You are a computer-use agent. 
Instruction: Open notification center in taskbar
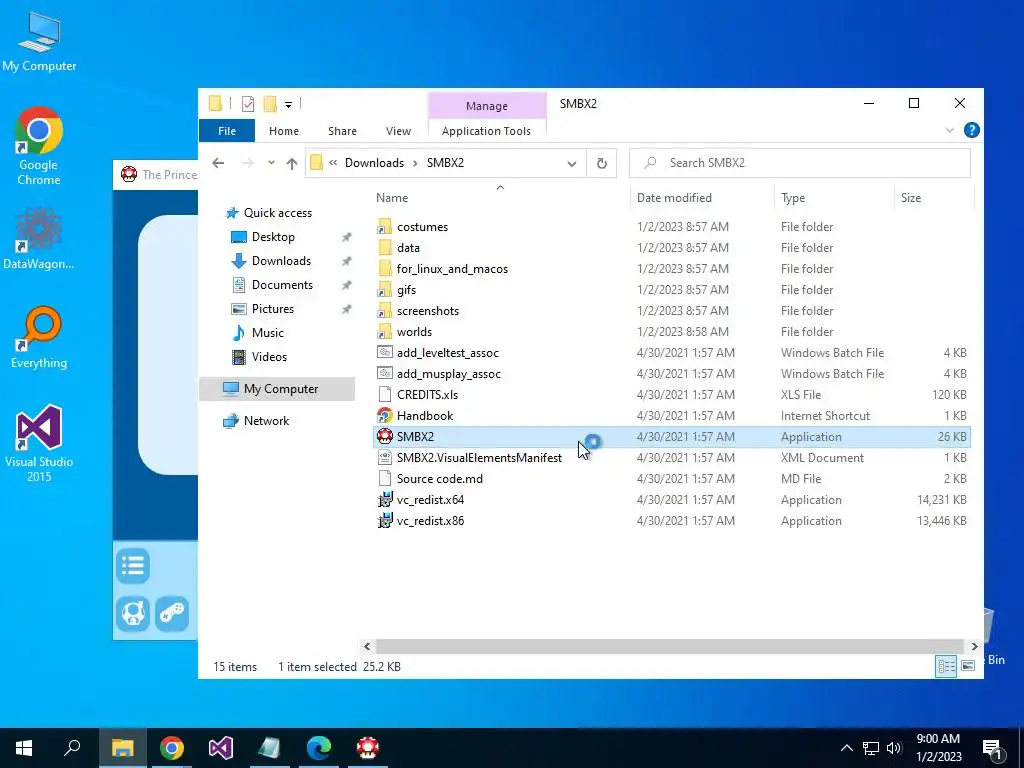tap(992, 748)
